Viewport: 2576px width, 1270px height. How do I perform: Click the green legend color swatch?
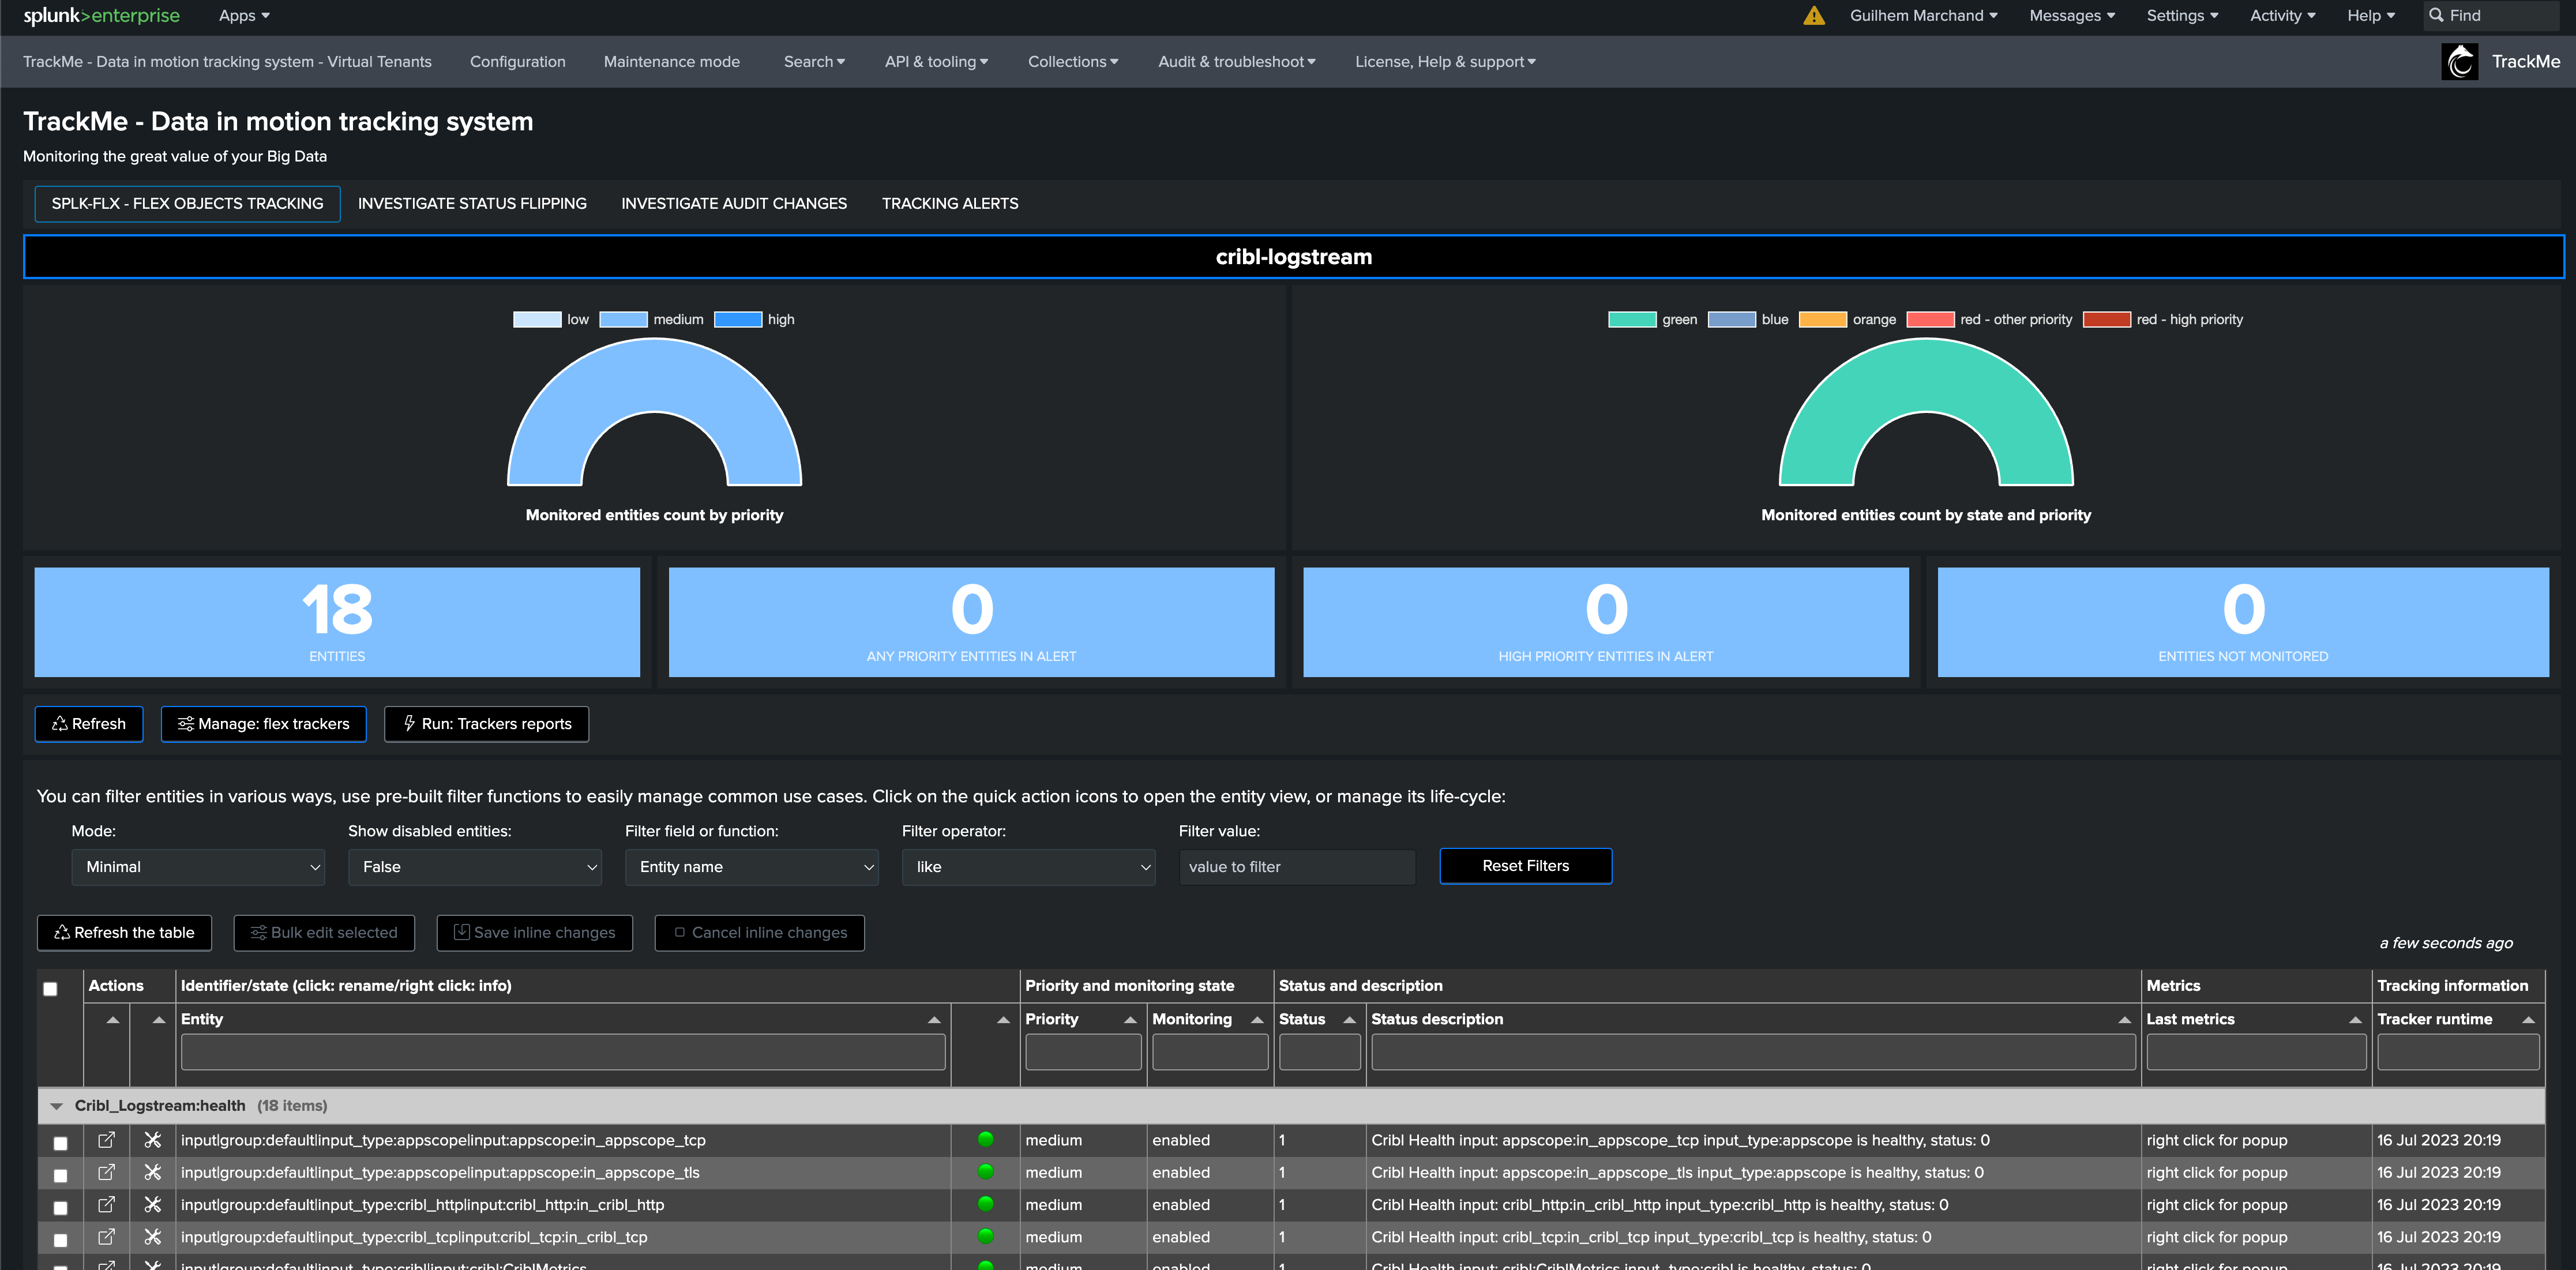pos(1632,319)
